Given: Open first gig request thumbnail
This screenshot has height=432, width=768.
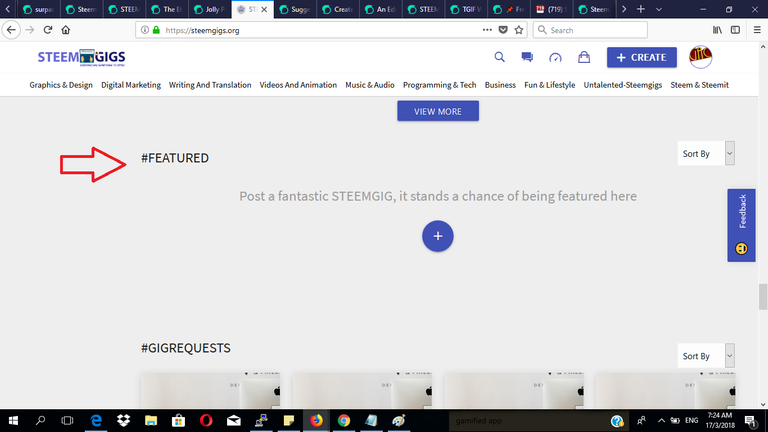Looking at the screenshot, I should (x=211, y=390).
